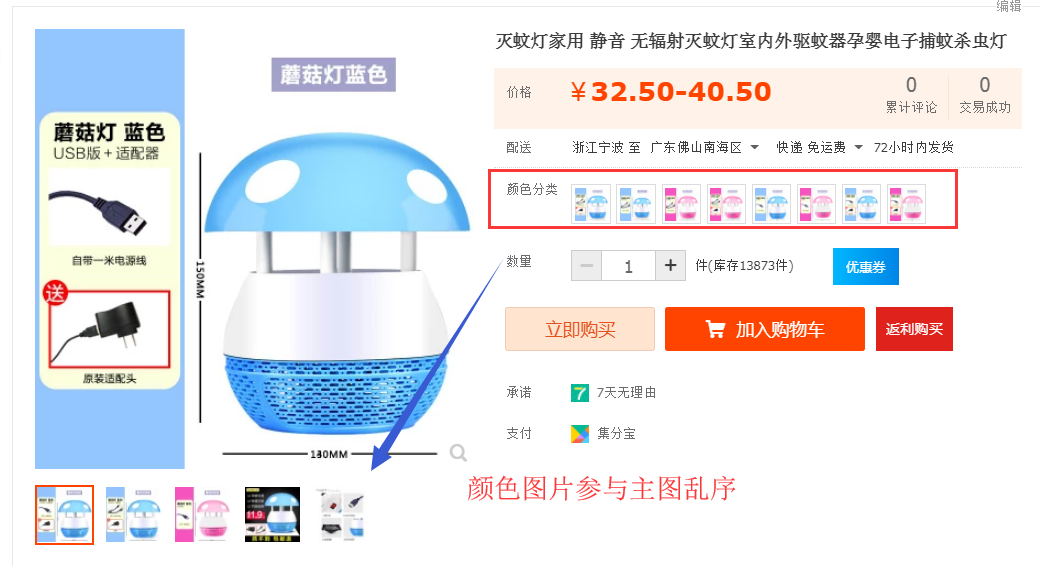The width and height of the screenshot is (1040, 566).
Task: Click the shopping cart icon in 加入购物车
Action: pos(715,329)
